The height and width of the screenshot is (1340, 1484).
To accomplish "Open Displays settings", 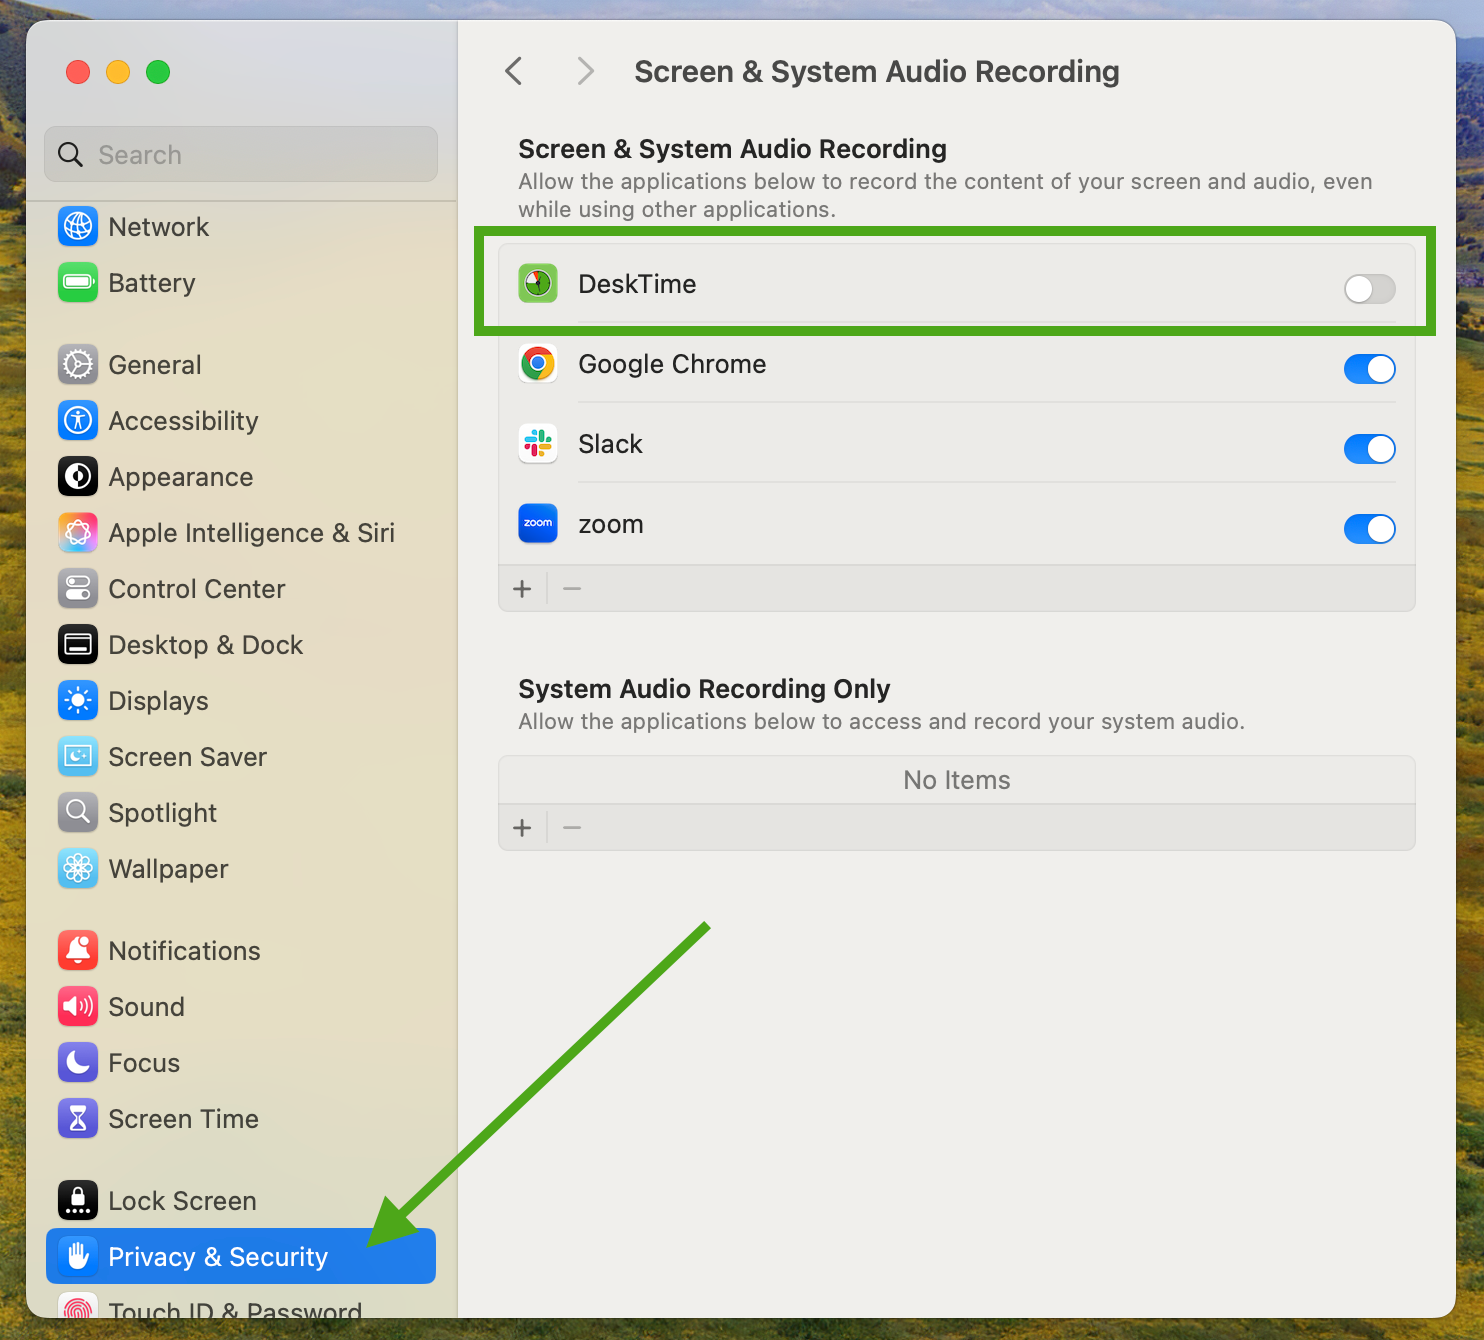I will click(158, 701).
